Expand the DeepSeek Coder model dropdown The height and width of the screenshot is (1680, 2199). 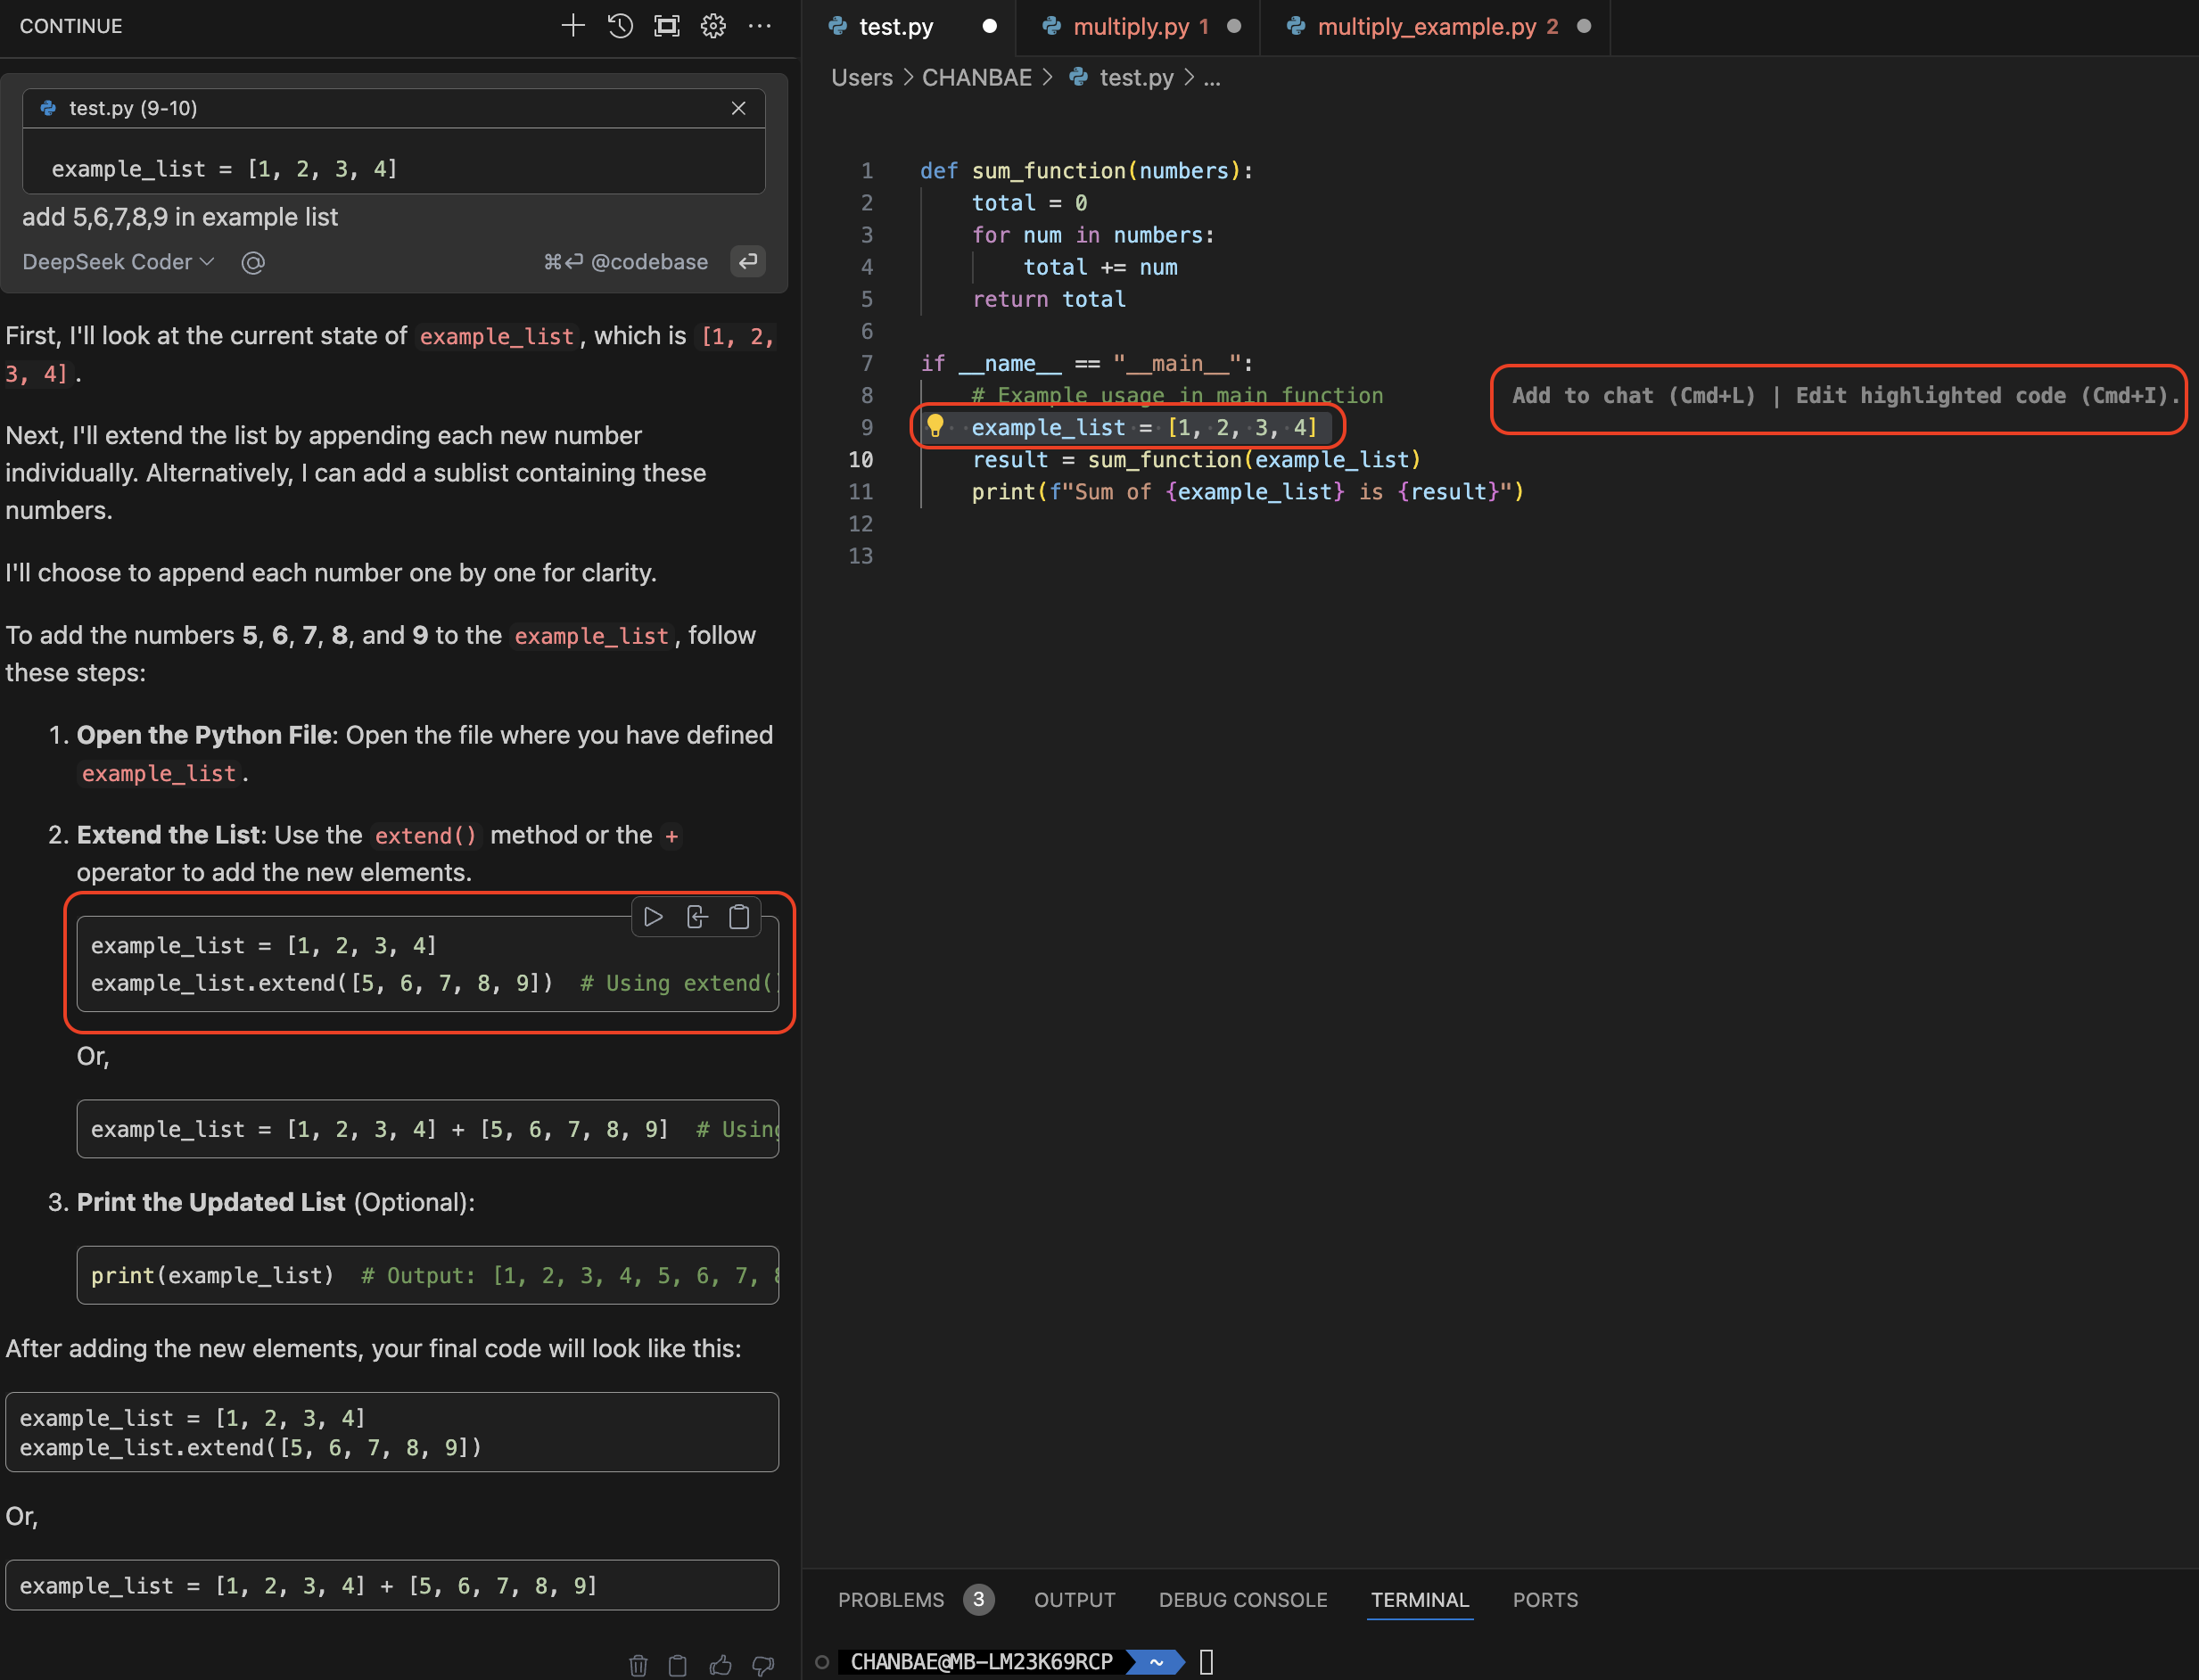pos(118,262)
